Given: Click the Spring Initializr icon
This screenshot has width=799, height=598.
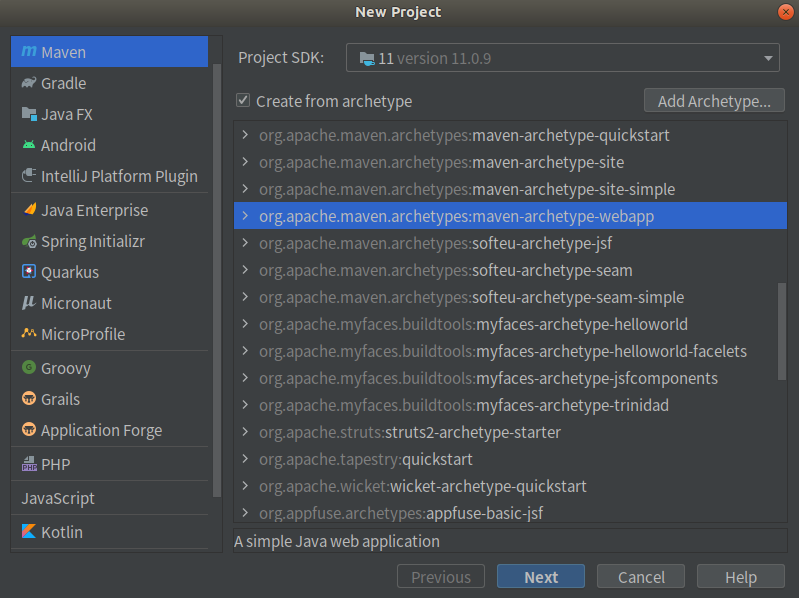Looking at the screenshot, I should [29, 241].
